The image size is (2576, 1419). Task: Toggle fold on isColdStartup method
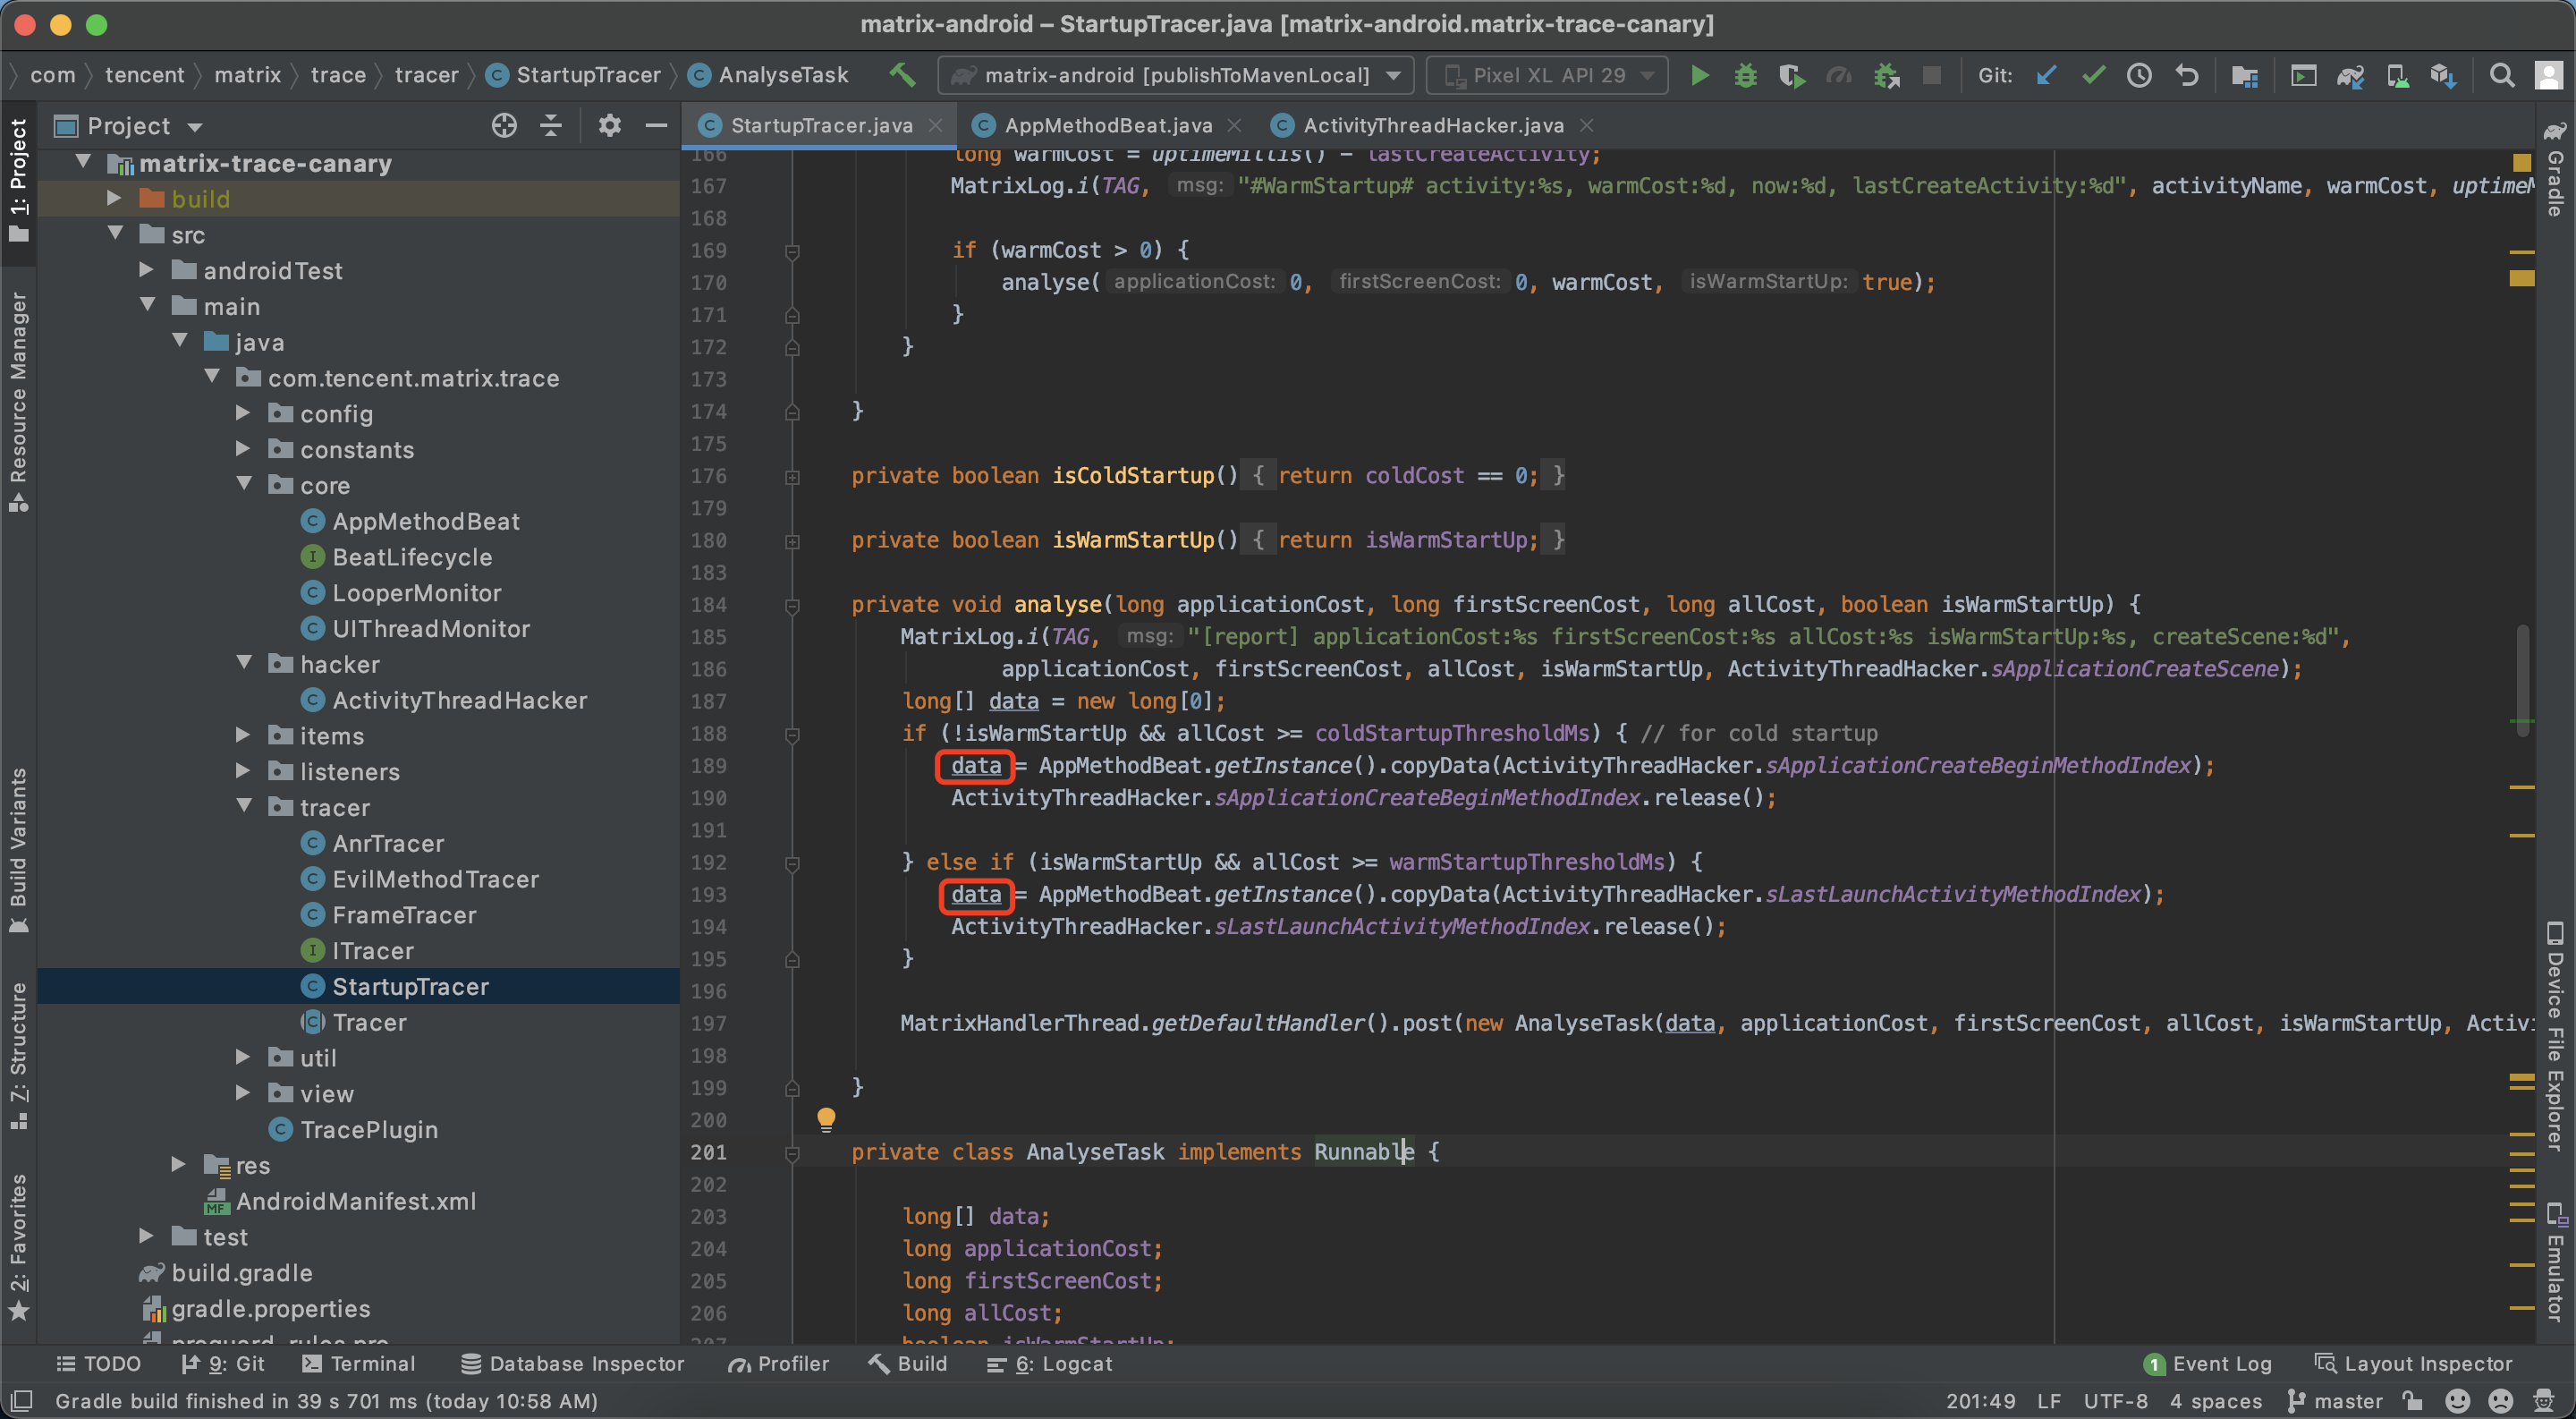pos(792,476)
